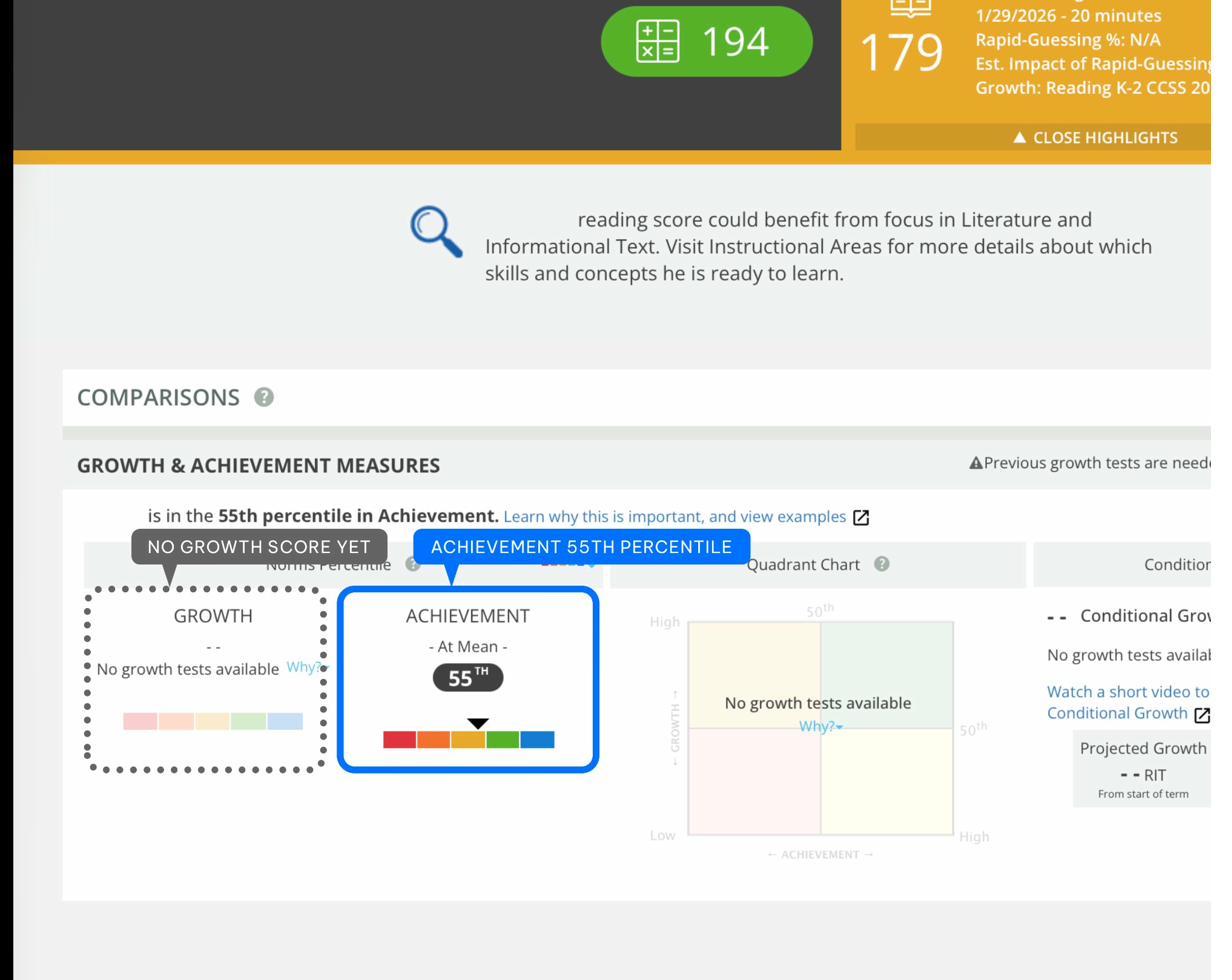Click the 55TH percentile badge
The height and width of the screenshot is (980, 1232).
pyautogui.click(x=467, y=678)
